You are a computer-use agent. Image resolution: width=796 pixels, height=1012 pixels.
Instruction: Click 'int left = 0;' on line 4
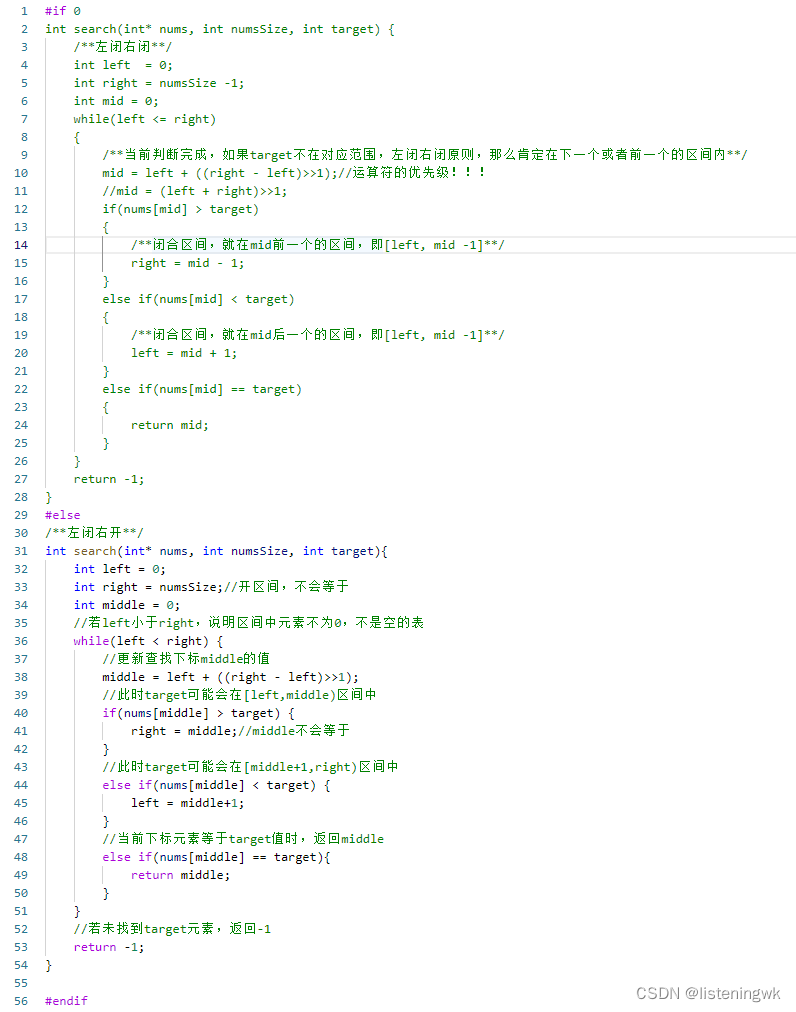click(x=123, y=65)
